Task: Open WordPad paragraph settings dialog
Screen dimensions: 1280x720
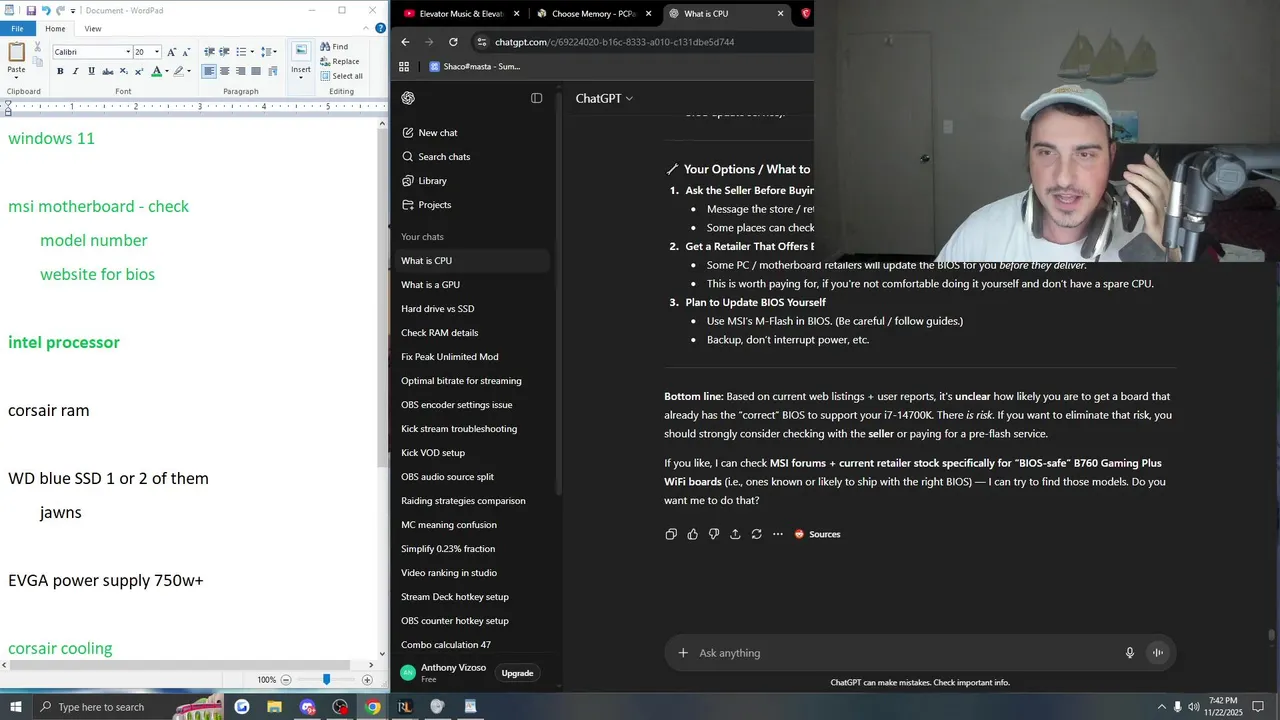Action: pos(271,71)
